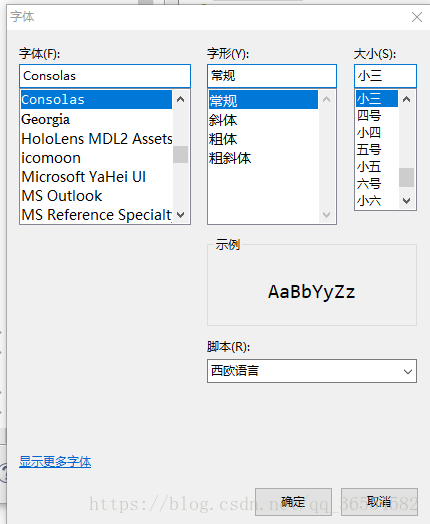Select 五号 in the size list
430x524 pixels.
click(x=377, y=150)
